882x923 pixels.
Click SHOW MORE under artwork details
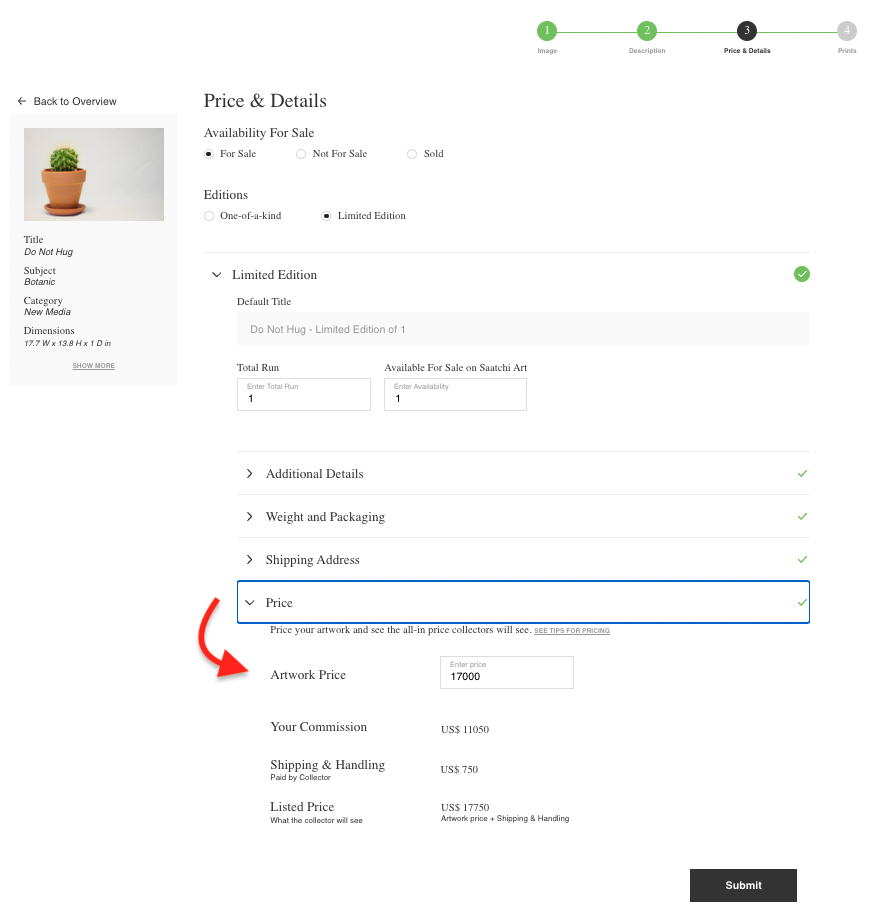click(x=94, y=366)
